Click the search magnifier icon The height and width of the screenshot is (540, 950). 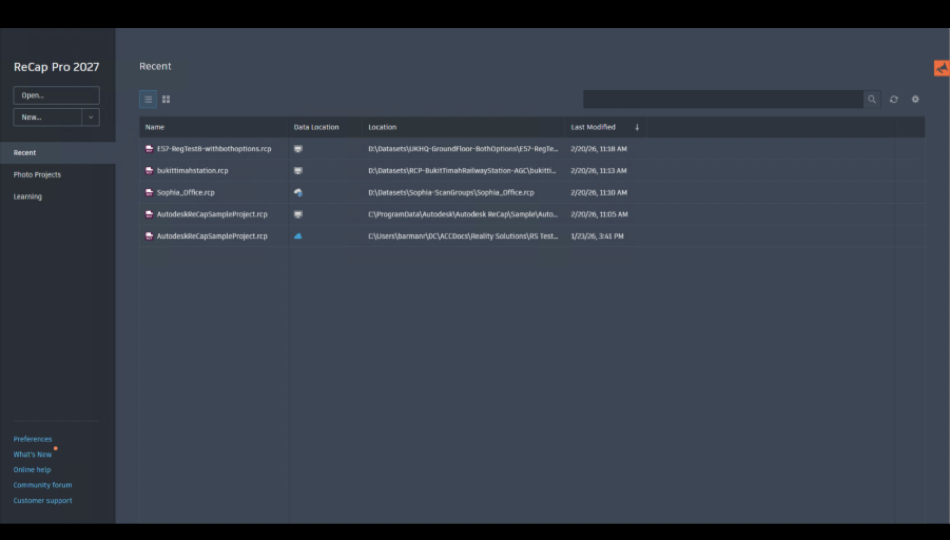(x=871, y=99)
